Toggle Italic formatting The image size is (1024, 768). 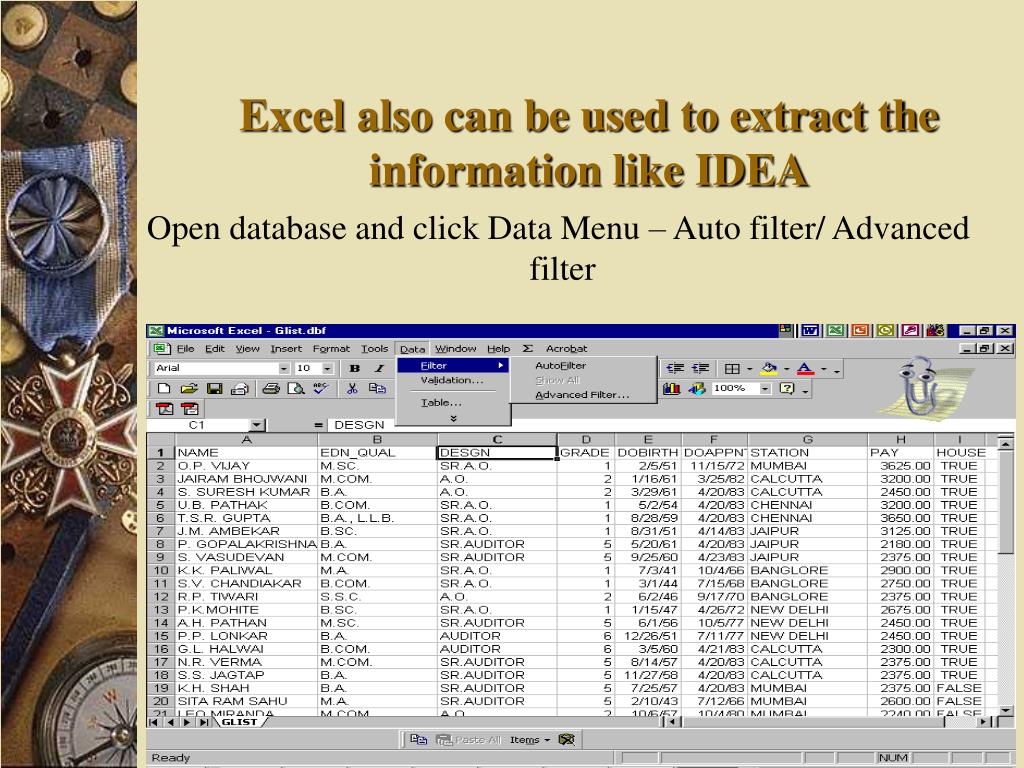pyautogui.click(x=379, y=368)
